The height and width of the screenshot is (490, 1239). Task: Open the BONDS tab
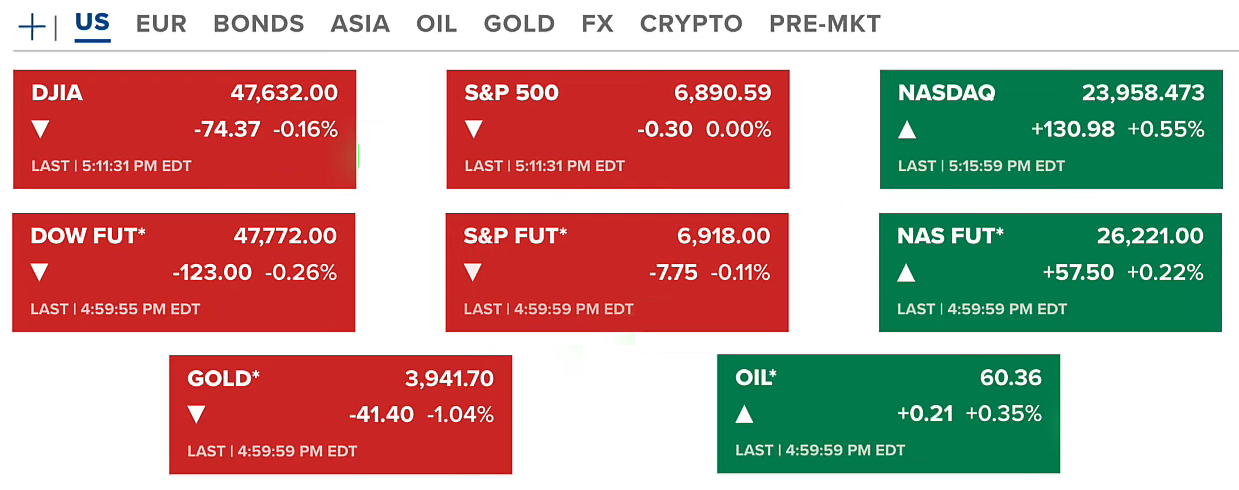258,24
